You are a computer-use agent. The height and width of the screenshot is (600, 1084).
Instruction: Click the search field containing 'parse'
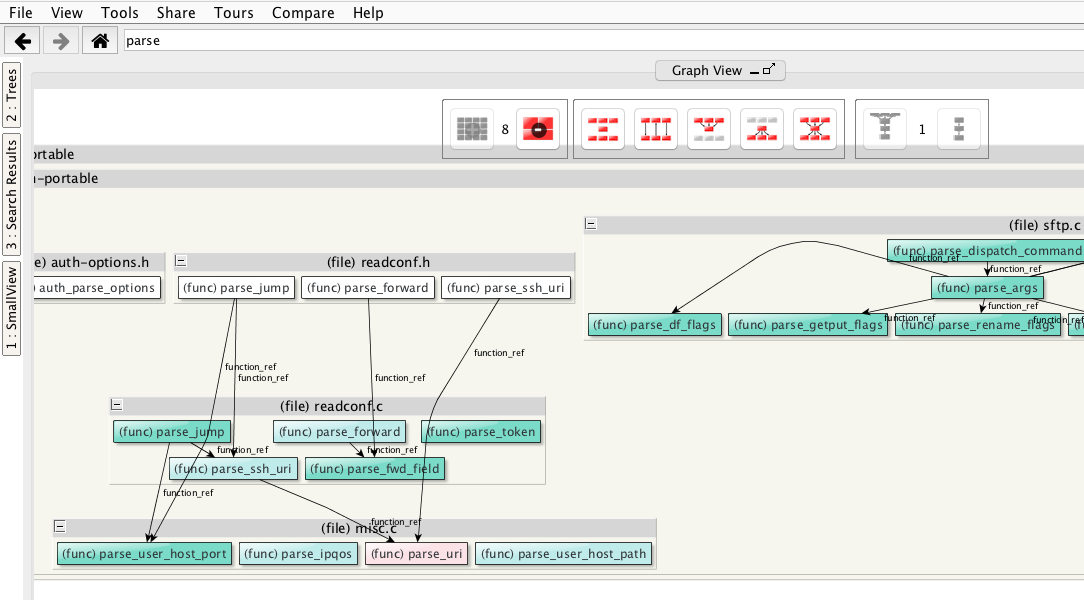(600, 41)
